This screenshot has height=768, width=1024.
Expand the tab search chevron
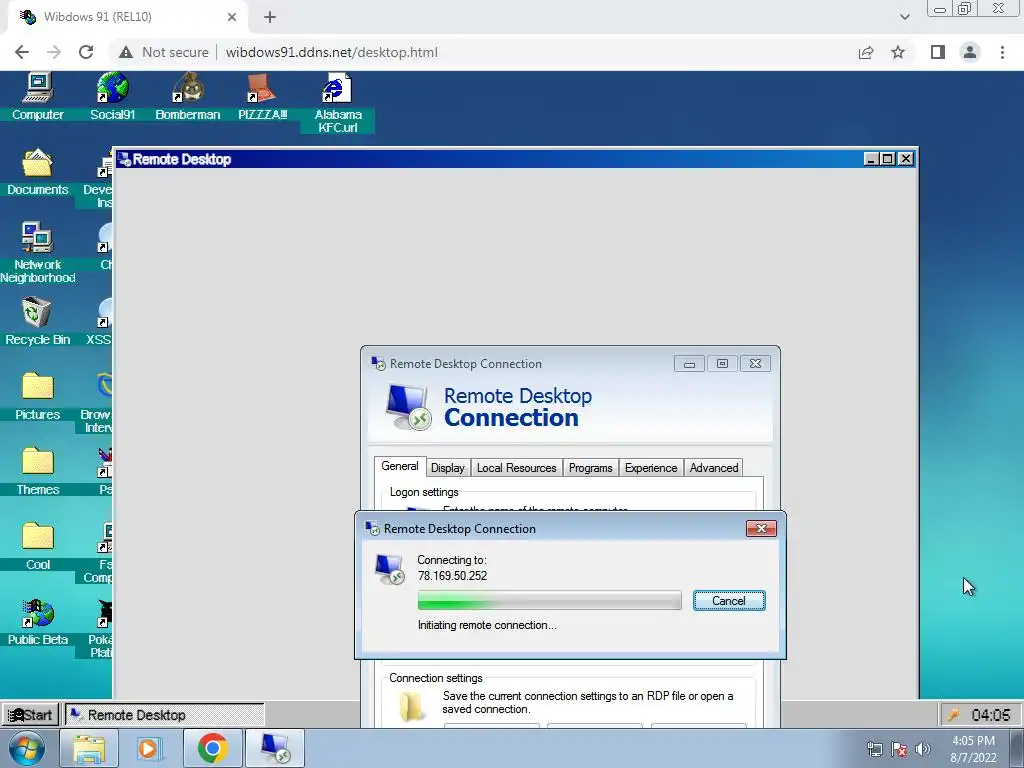pos(904,17)
